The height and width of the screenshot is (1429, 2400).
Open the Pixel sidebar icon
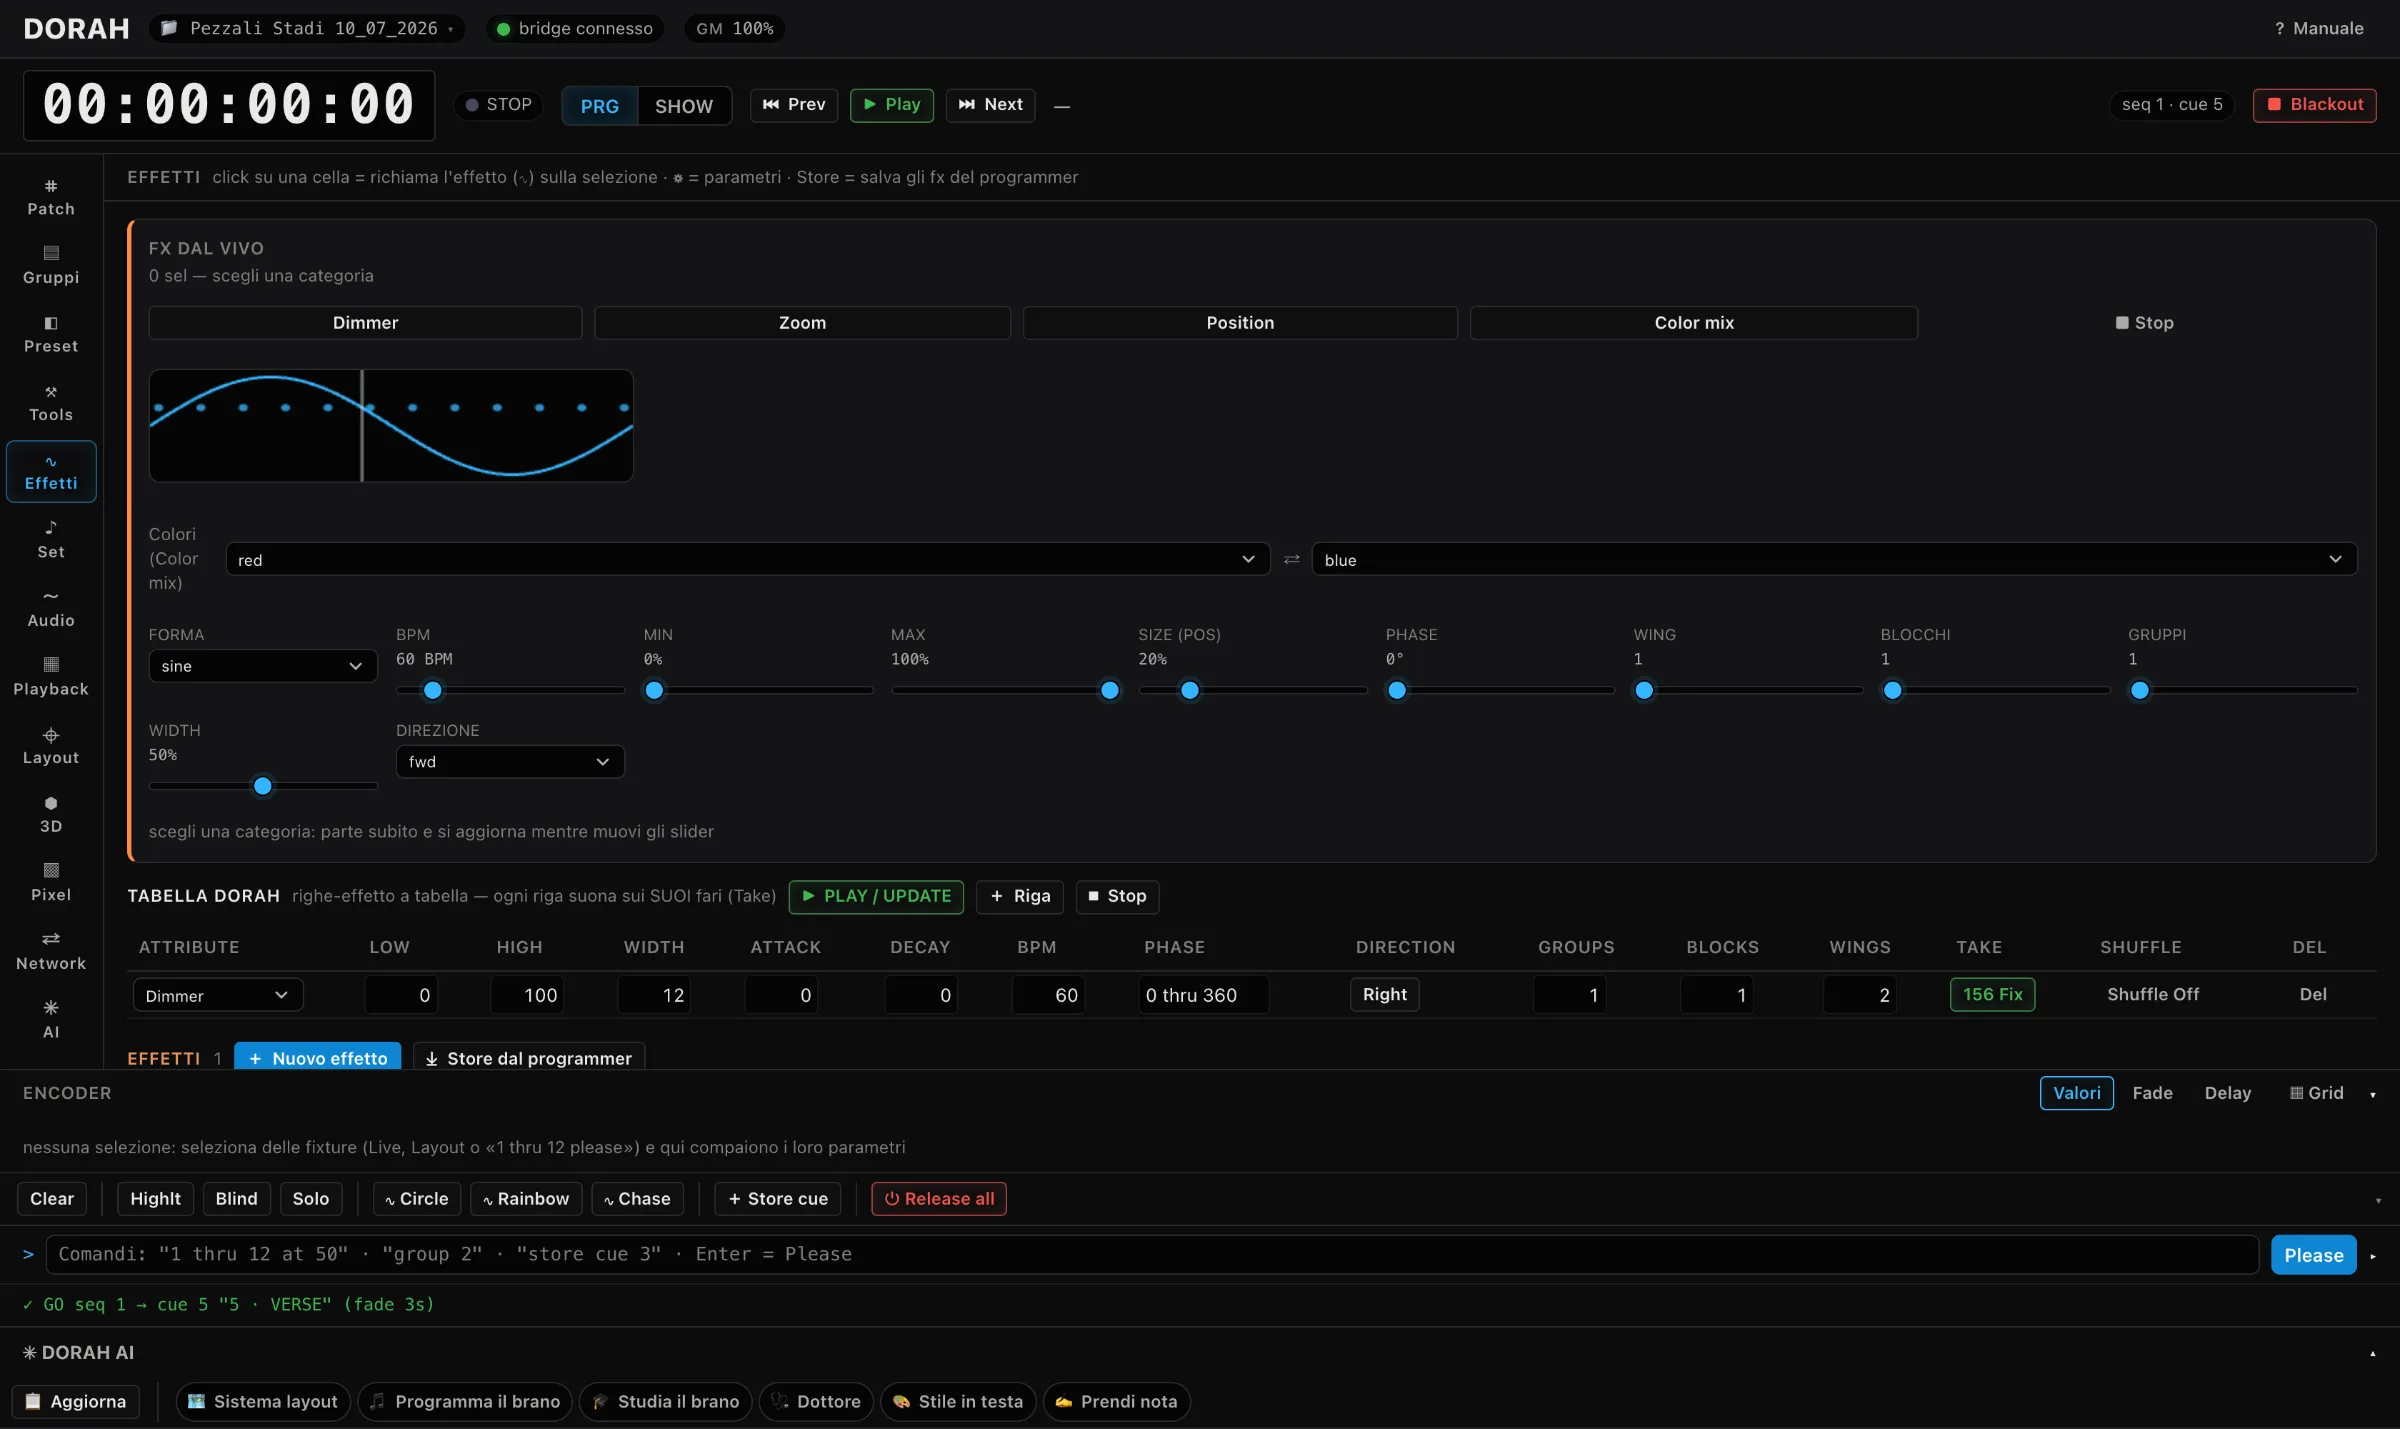click(x=51, y=883)
